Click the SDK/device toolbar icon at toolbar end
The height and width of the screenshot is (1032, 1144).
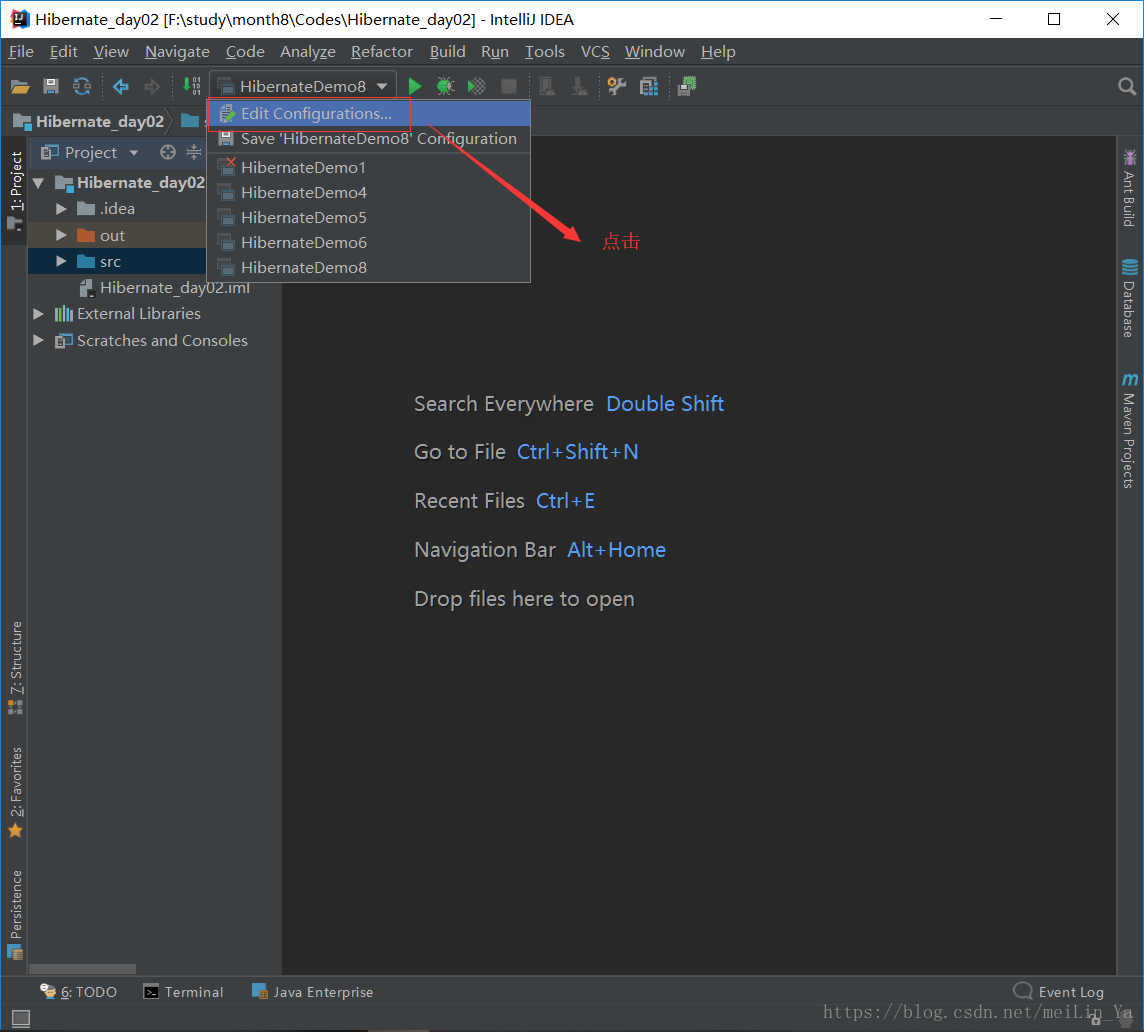coord(687,86)
